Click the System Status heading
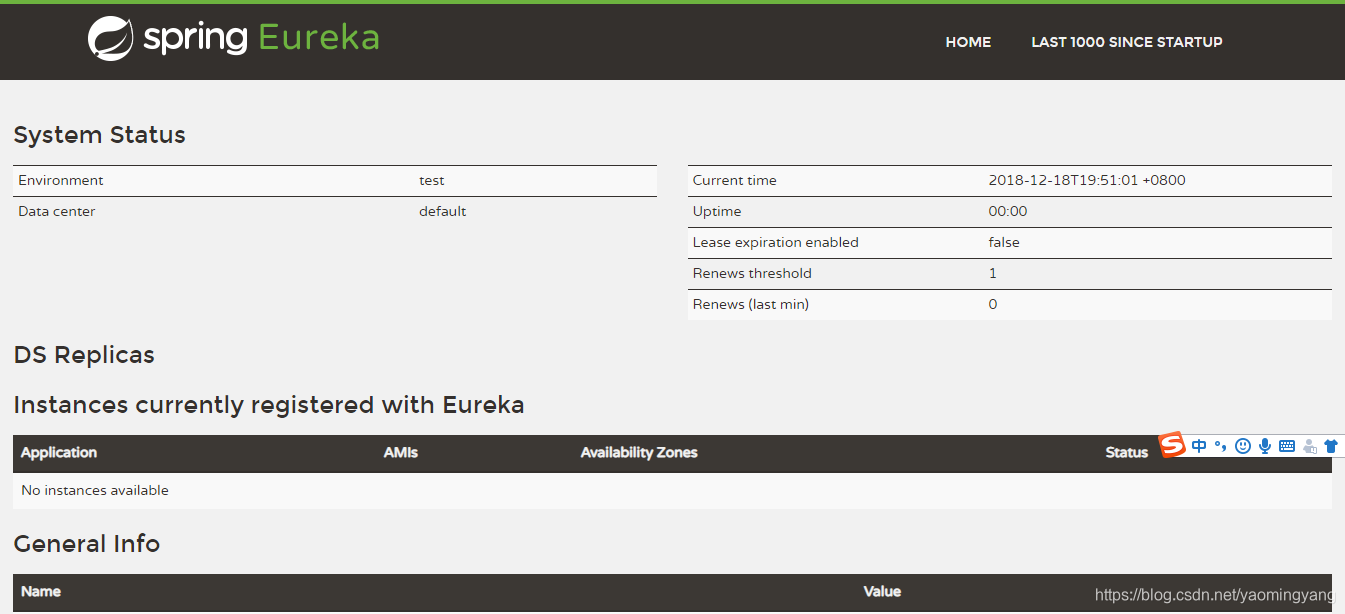The width and height of the screenshot is (1345, 614). click(100, 135)
